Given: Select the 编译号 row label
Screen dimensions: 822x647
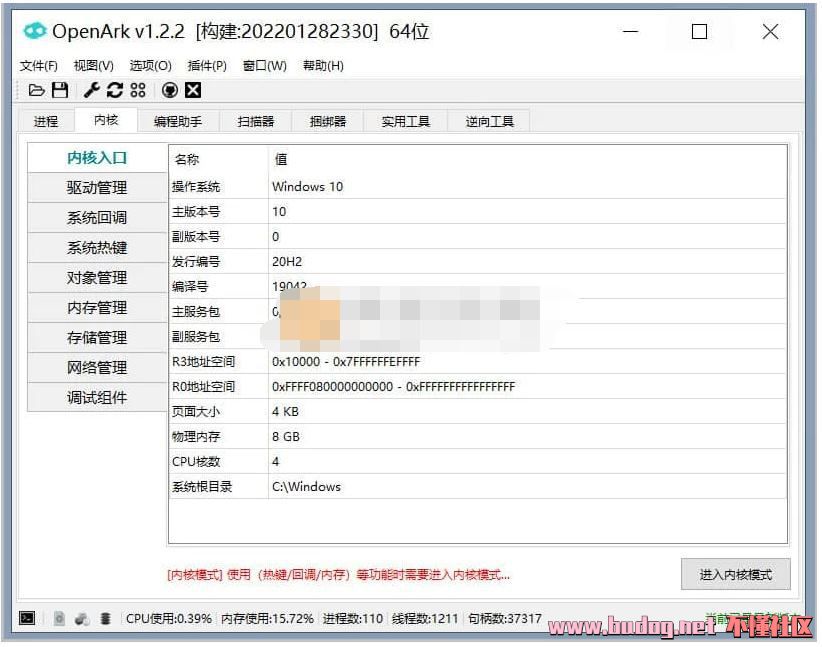Looking at the screenshot, I should coord(190,287).
